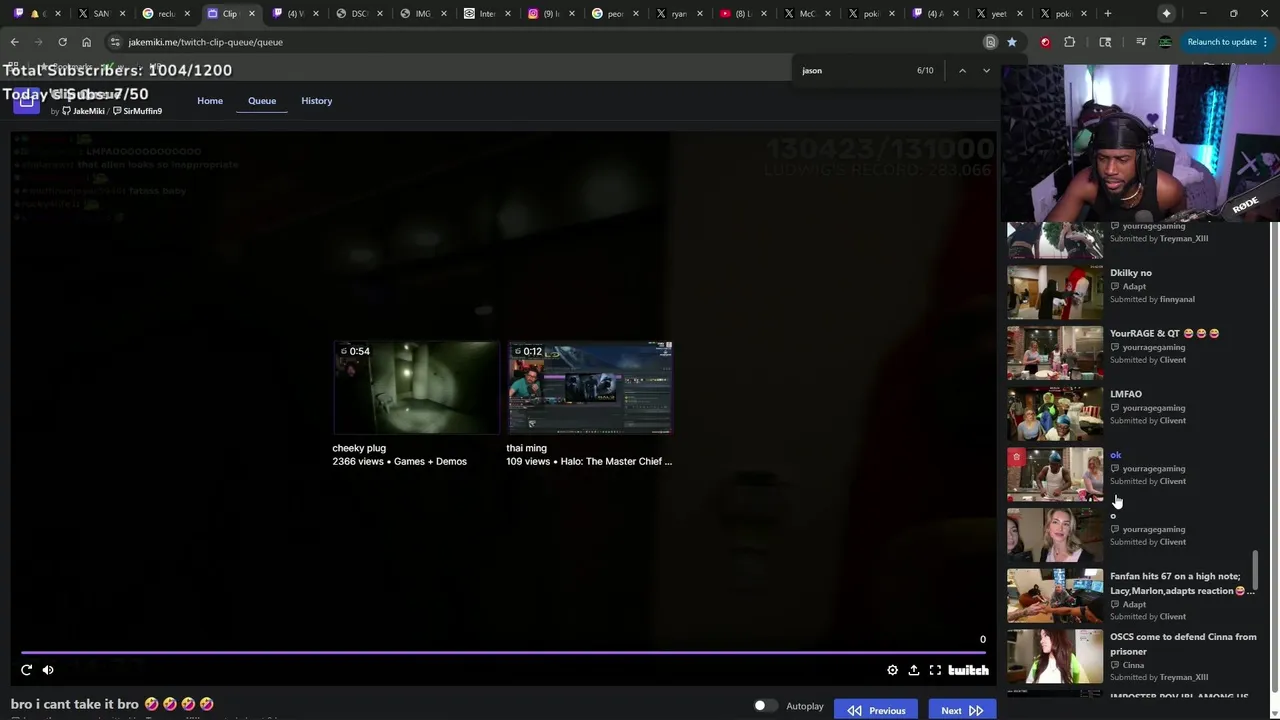This screenshot has width=1280, height=720.
Task: Open 'Dkilky no' clip thumbnail in queue
Action: 1055,292
